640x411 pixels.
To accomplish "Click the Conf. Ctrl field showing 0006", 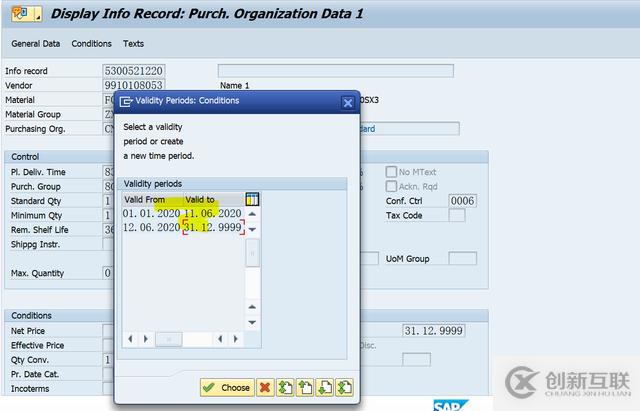I will (x=462, y=201).
